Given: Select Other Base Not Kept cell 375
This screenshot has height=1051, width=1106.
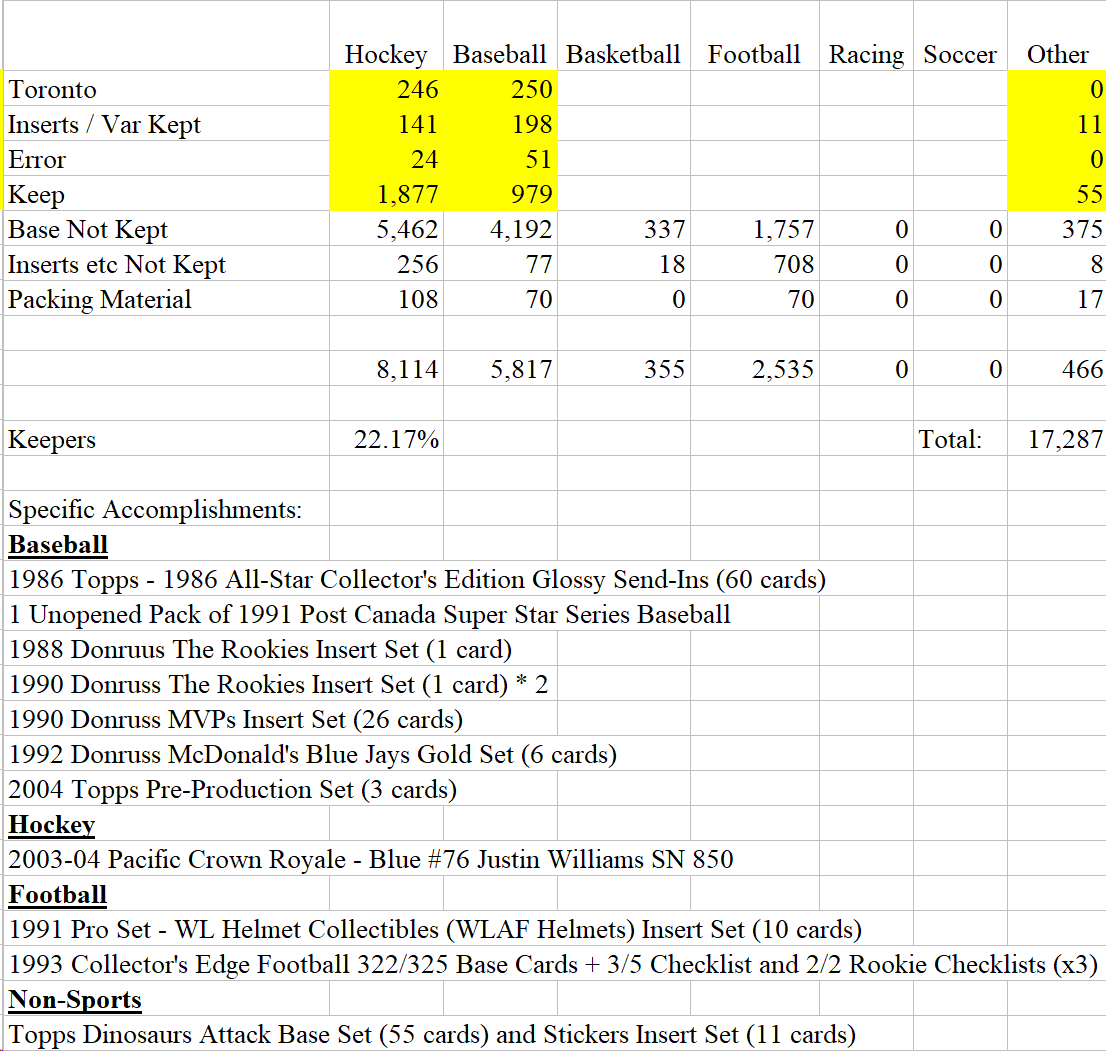Looking at the screenshot, I should point(1057,229).
